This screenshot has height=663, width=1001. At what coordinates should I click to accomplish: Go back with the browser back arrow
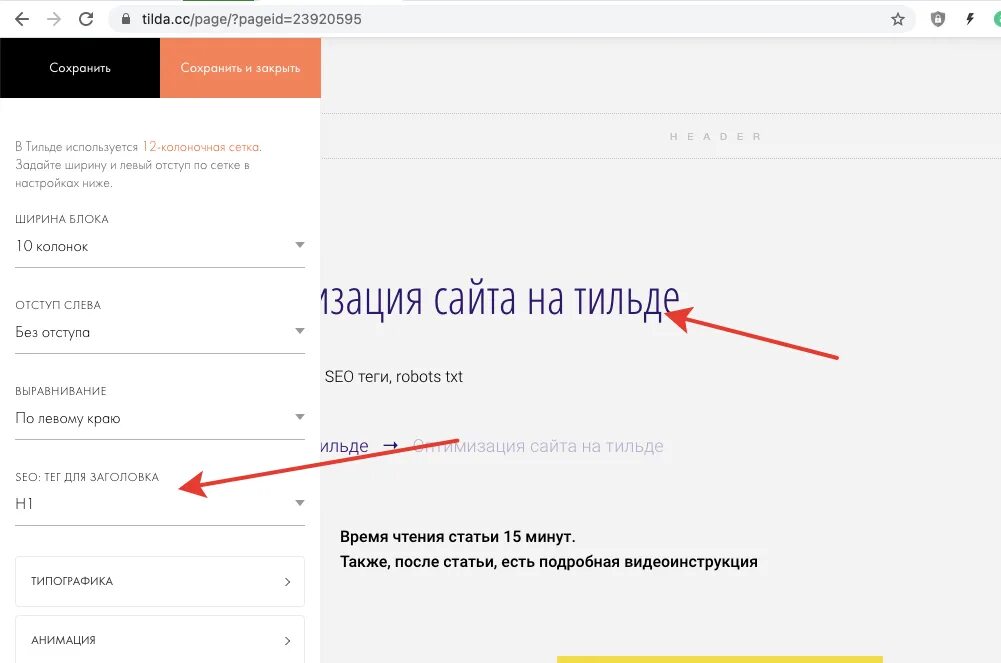point(22,19)
